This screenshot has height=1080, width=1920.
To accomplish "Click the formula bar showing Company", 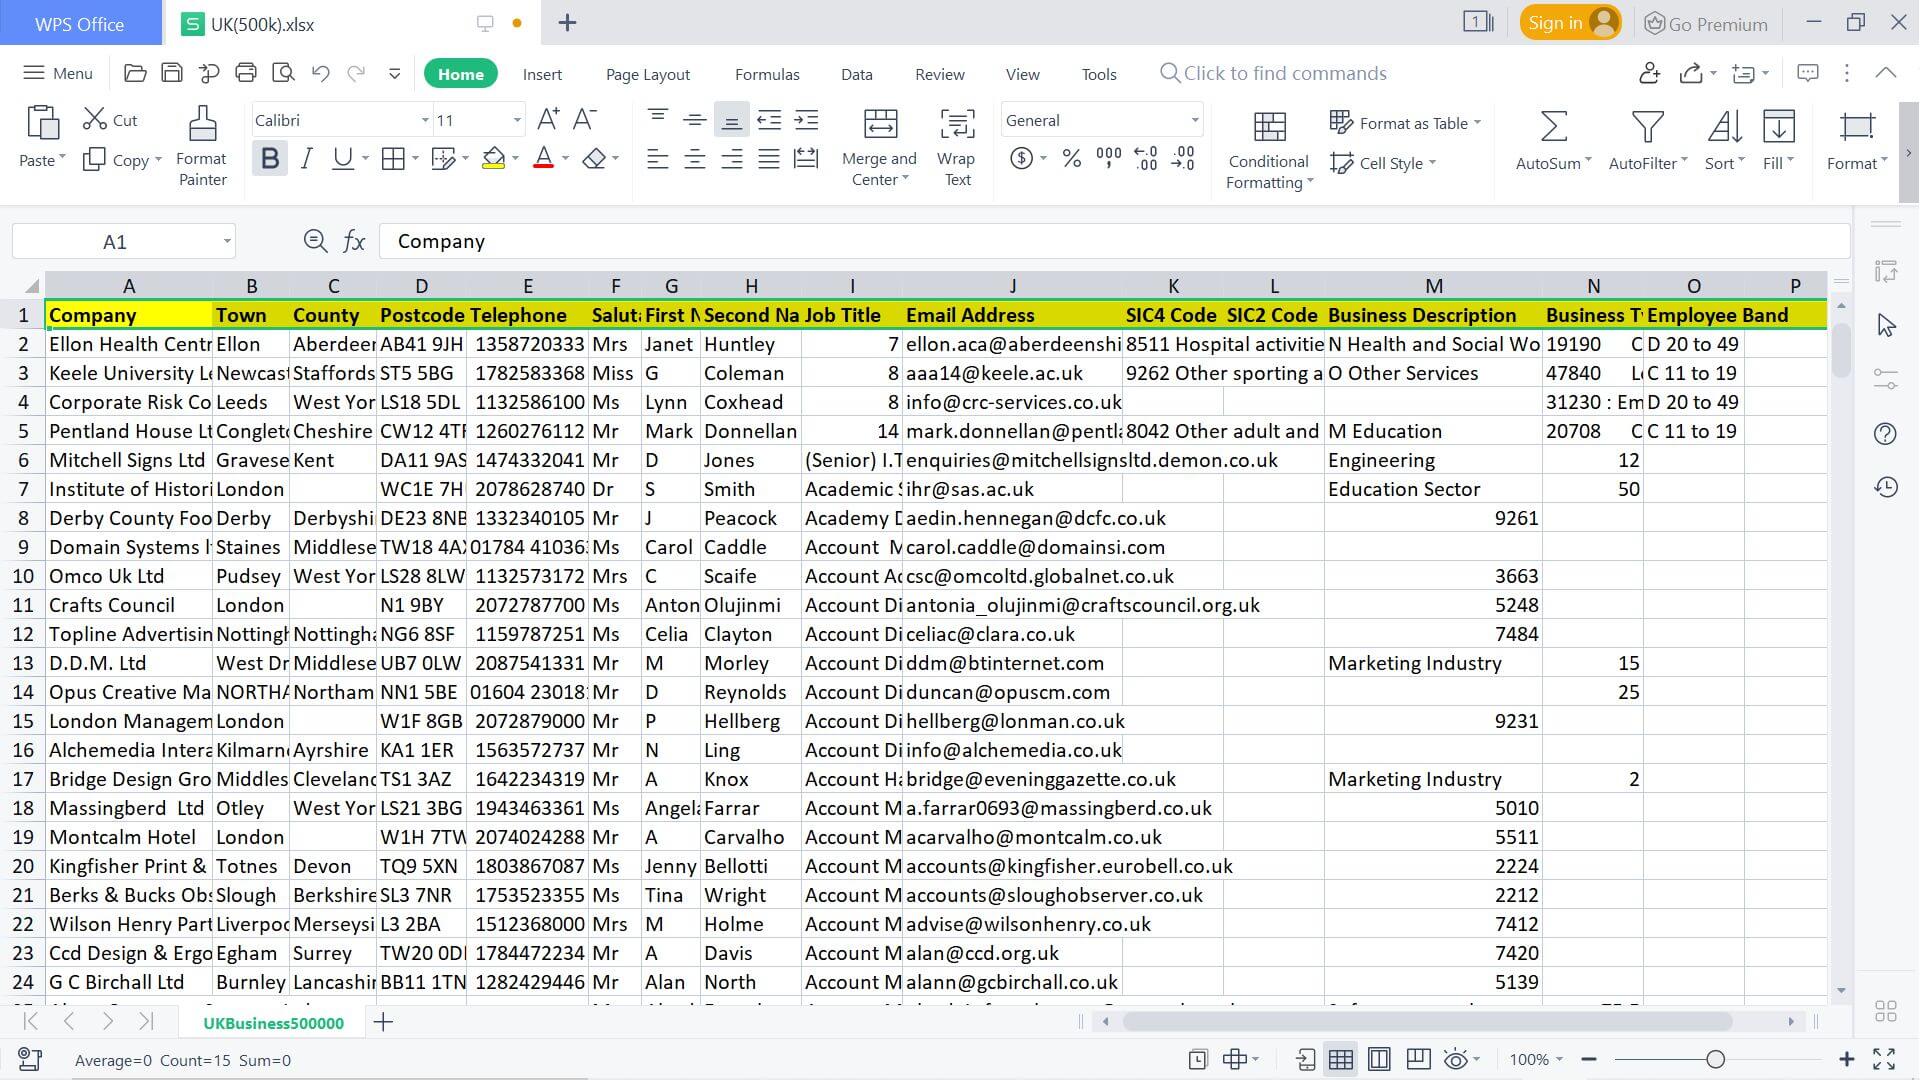I will 1114,241.
